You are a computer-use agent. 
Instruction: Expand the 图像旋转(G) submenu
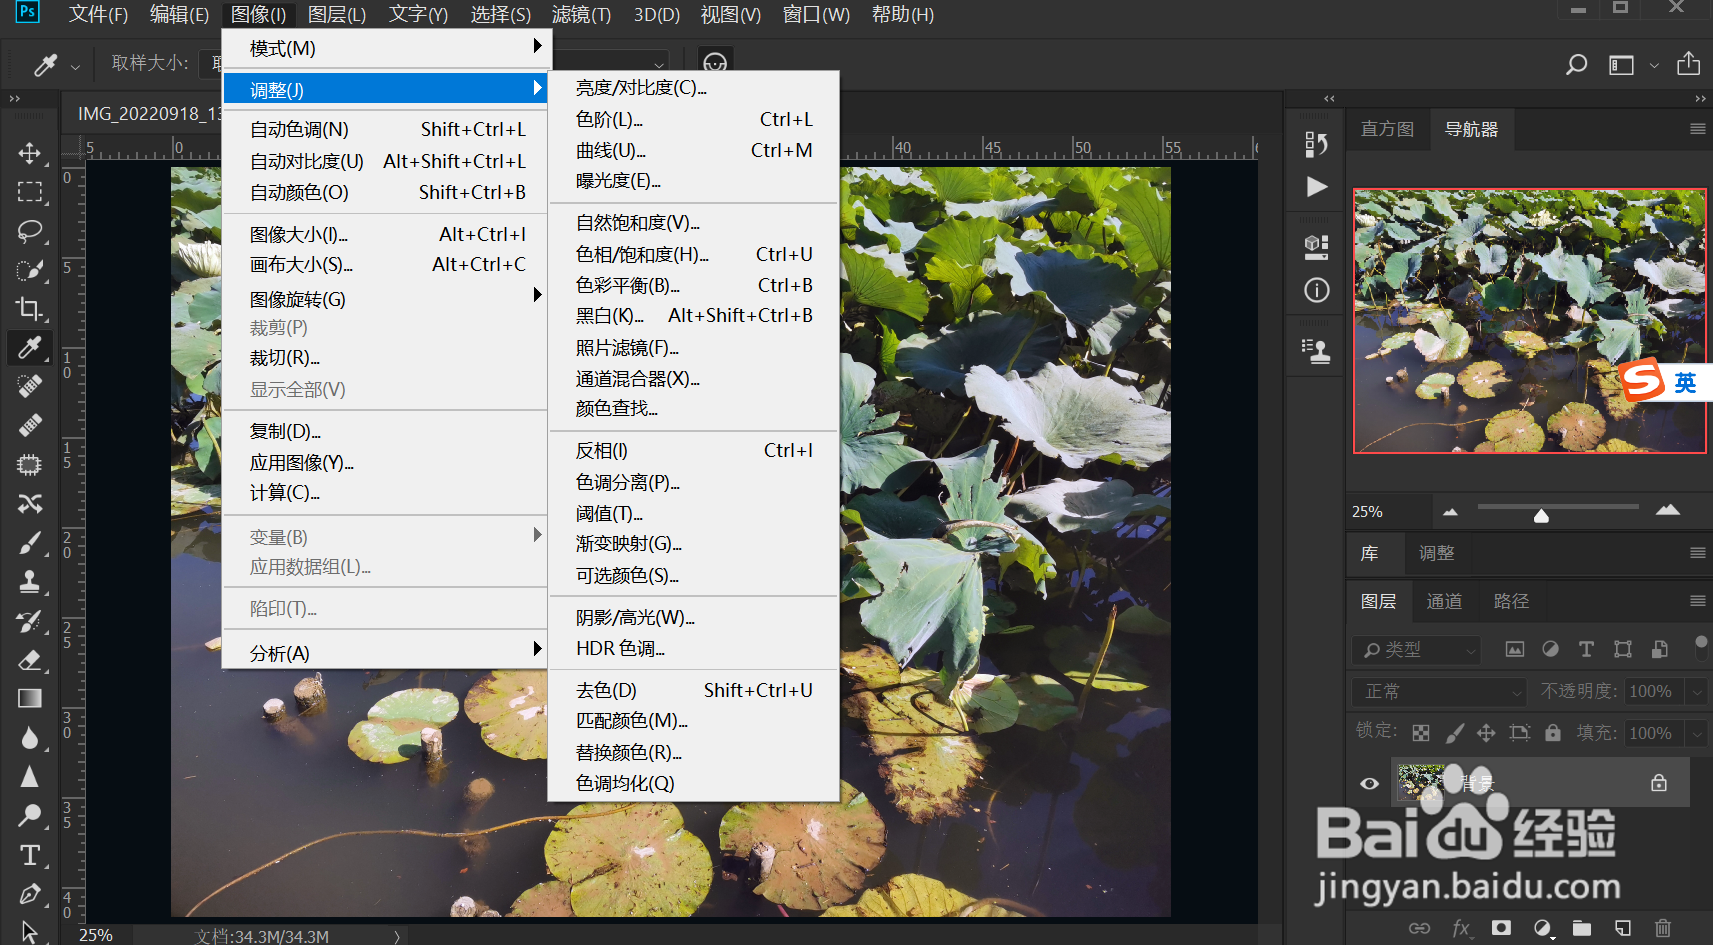click(384, 299)
